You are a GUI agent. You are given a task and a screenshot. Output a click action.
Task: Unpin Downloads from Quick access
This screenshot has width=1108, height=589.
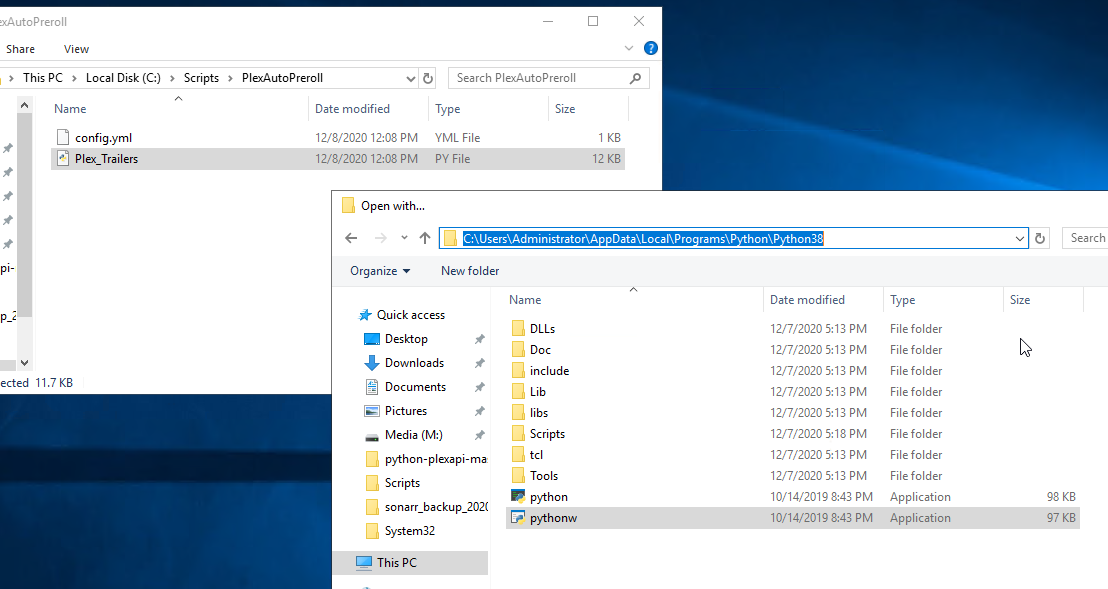coord(479,363)
